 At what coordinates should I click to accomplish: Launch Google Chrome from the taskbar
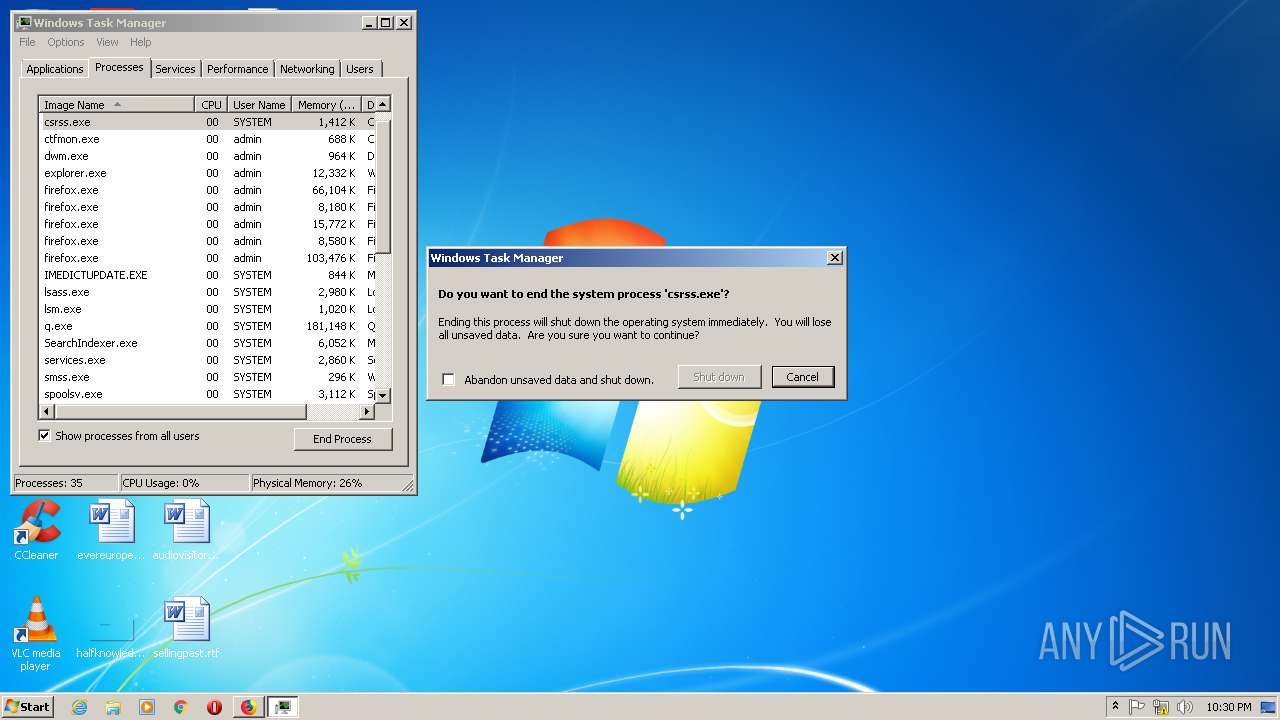coord(180,707)
